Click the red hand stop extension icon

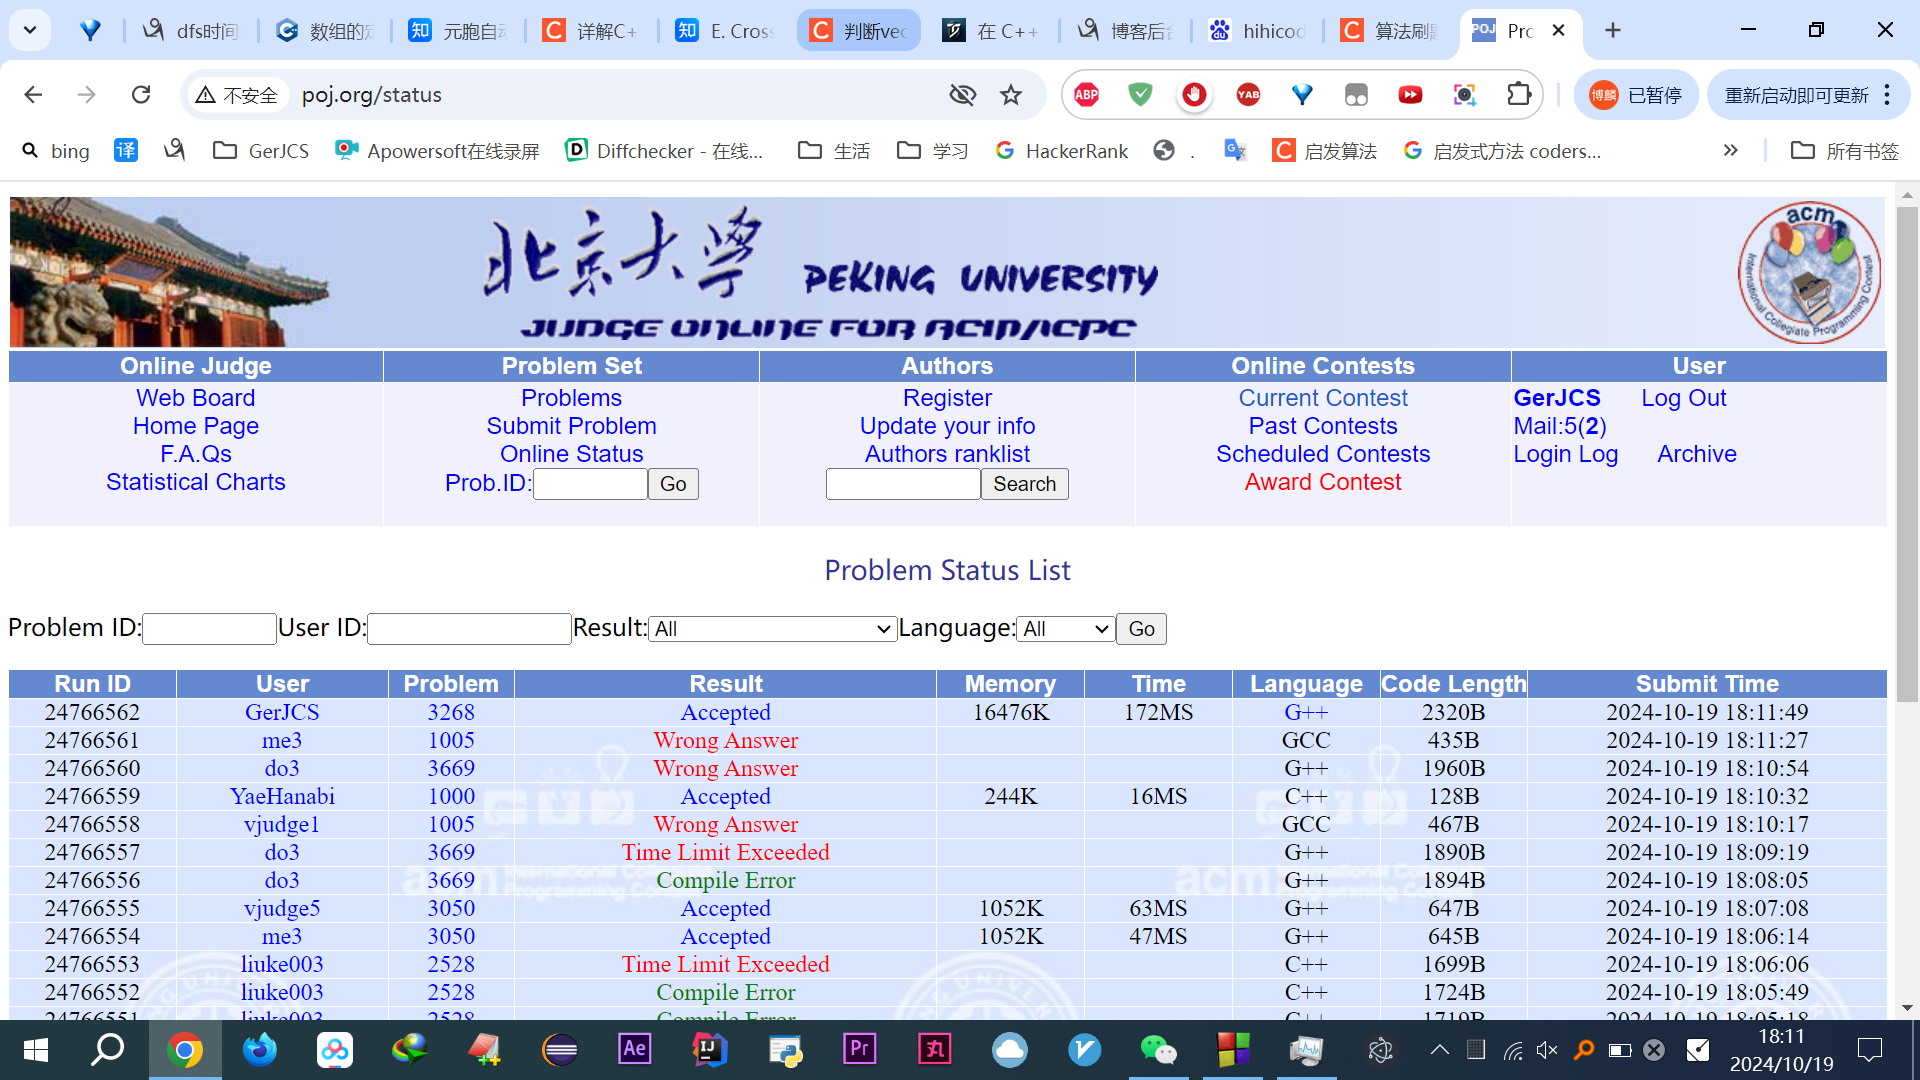click(1194, 95)
